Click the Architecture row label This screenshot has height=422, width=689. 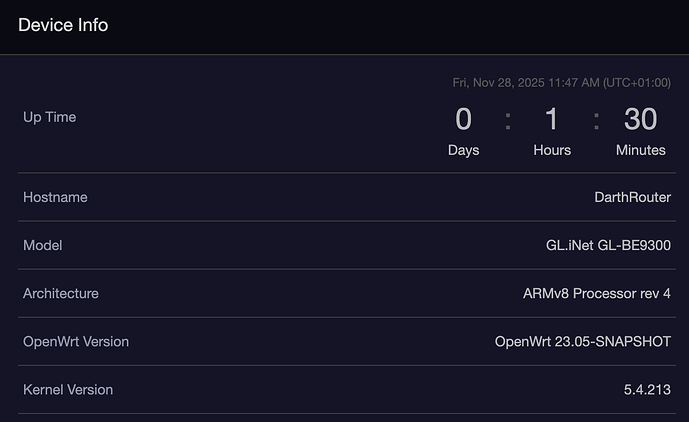60,293
